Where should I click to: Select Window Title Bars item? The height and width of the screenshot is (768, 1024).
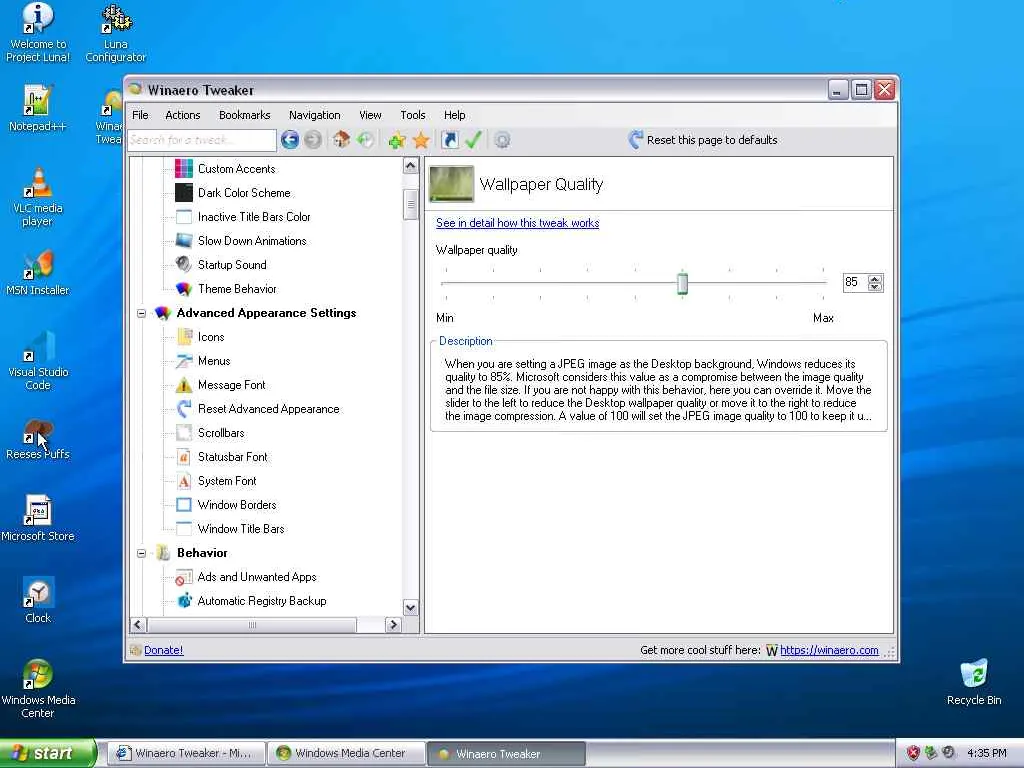coord(241,529)
